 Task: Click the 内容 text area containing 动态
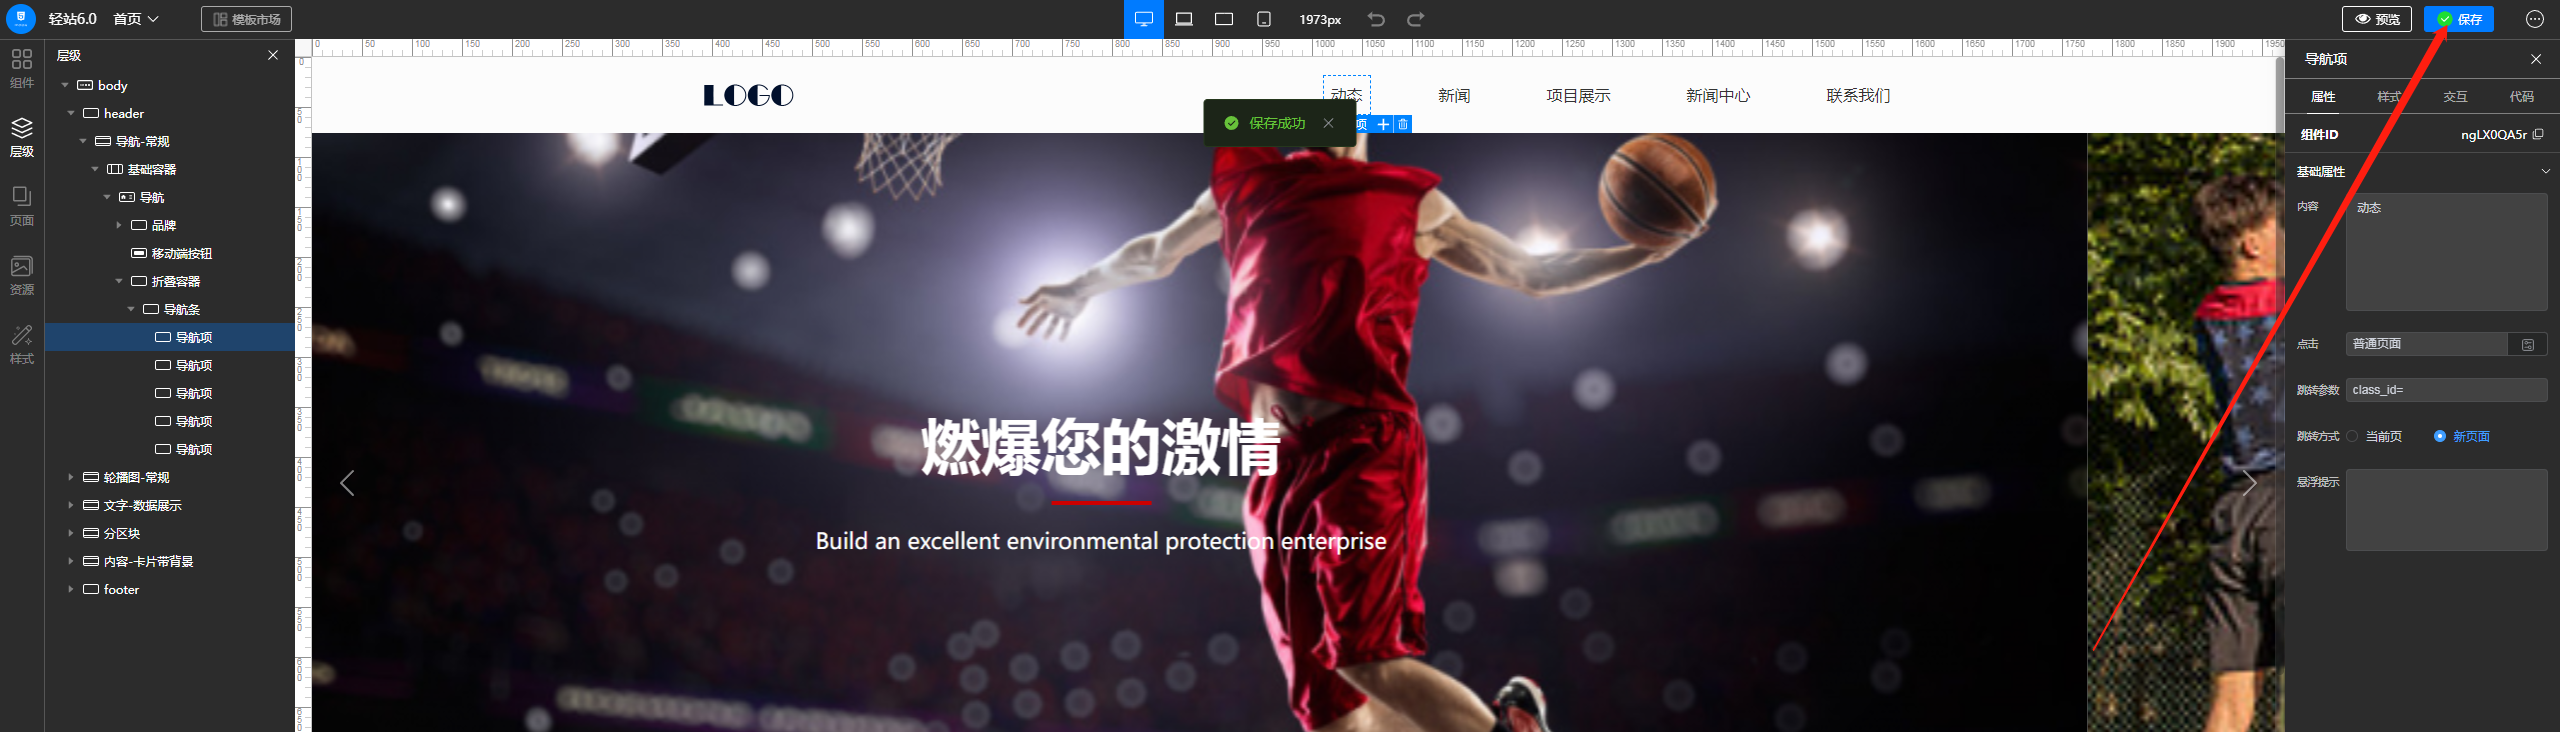point(2447,252)
